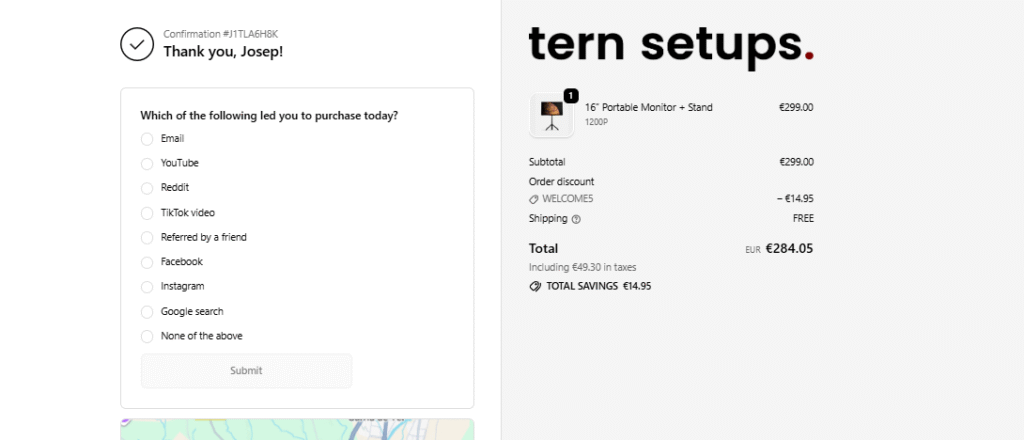Select the Reddit radio button

[x=147, y=188]
